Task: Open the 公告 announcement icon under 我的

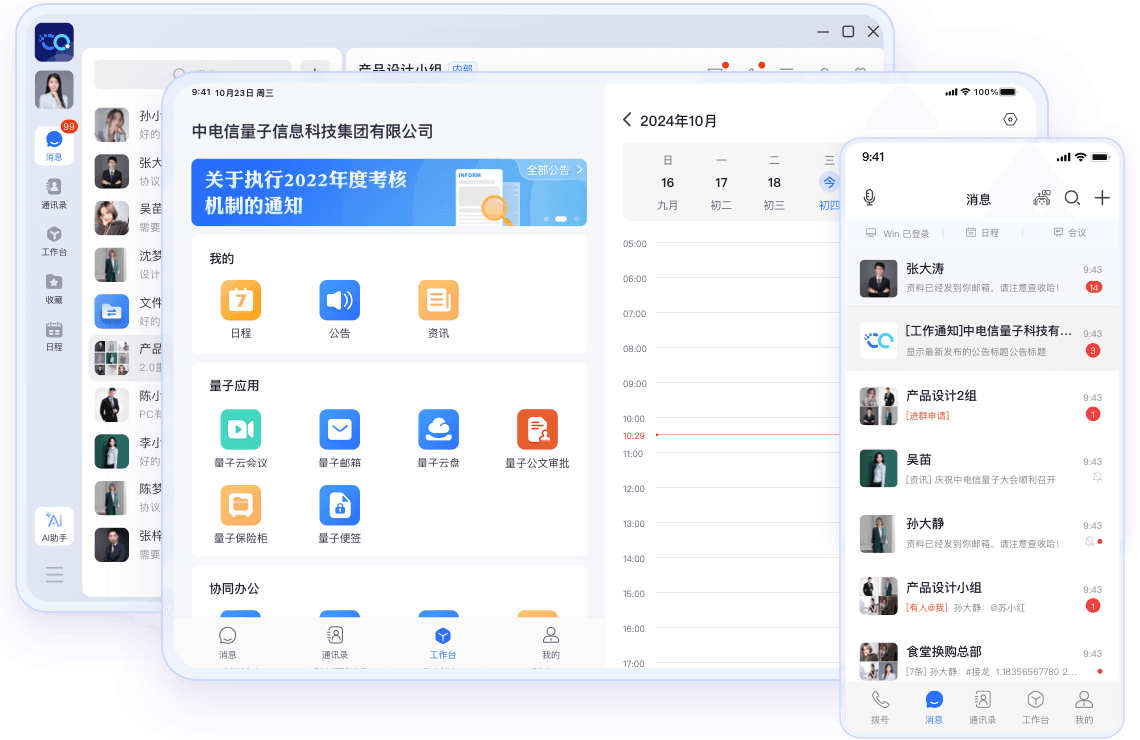Action: click(339, 300)
